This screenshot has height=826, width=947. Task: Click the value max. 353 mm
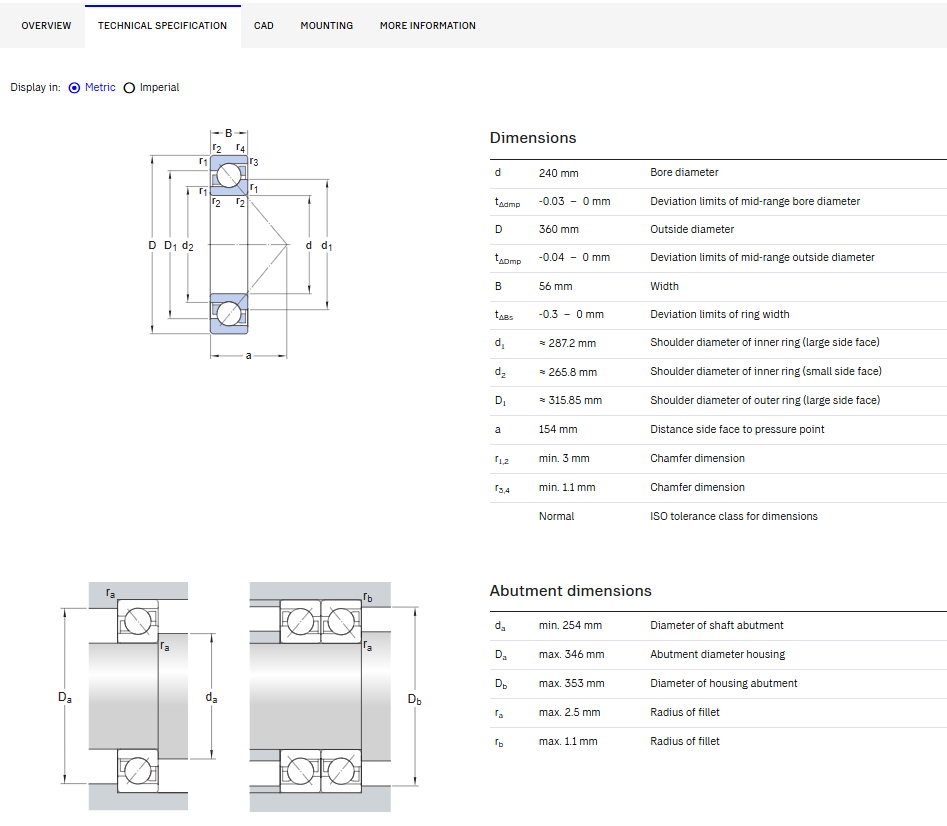coord(571,684)
